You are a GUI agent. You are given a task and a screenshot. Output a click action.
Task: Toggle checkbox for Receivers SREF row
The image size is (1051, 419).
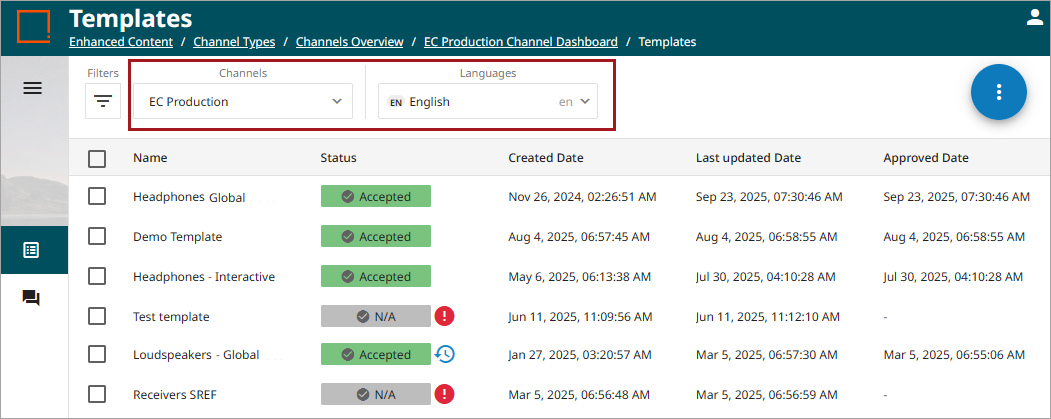[97, 395]
